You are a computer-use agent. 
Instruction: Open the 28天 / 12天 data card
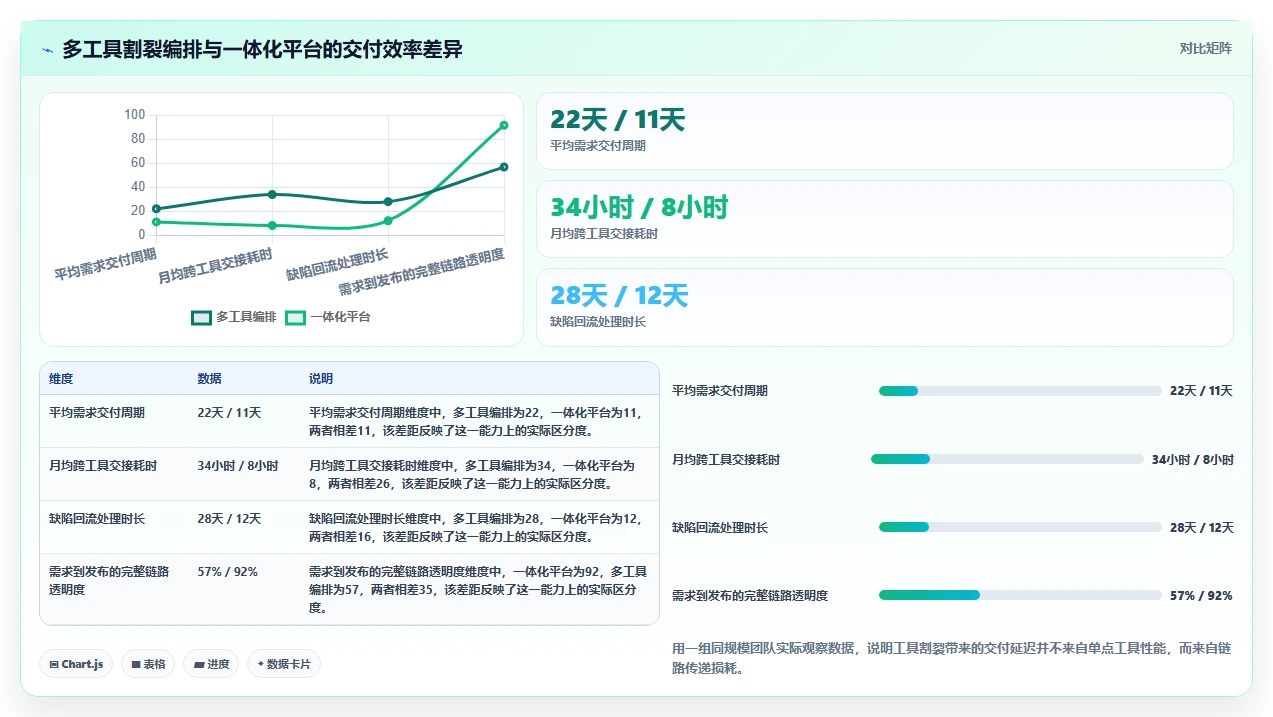point(885,307)
